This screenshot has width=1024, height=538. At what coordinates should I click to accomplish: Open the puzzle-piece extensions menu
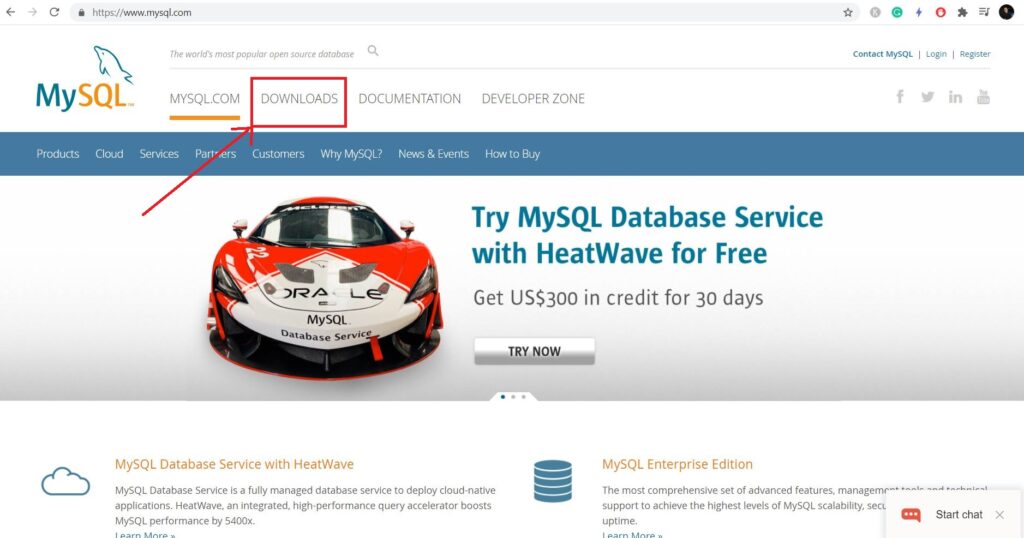click(x=962, y=12)
